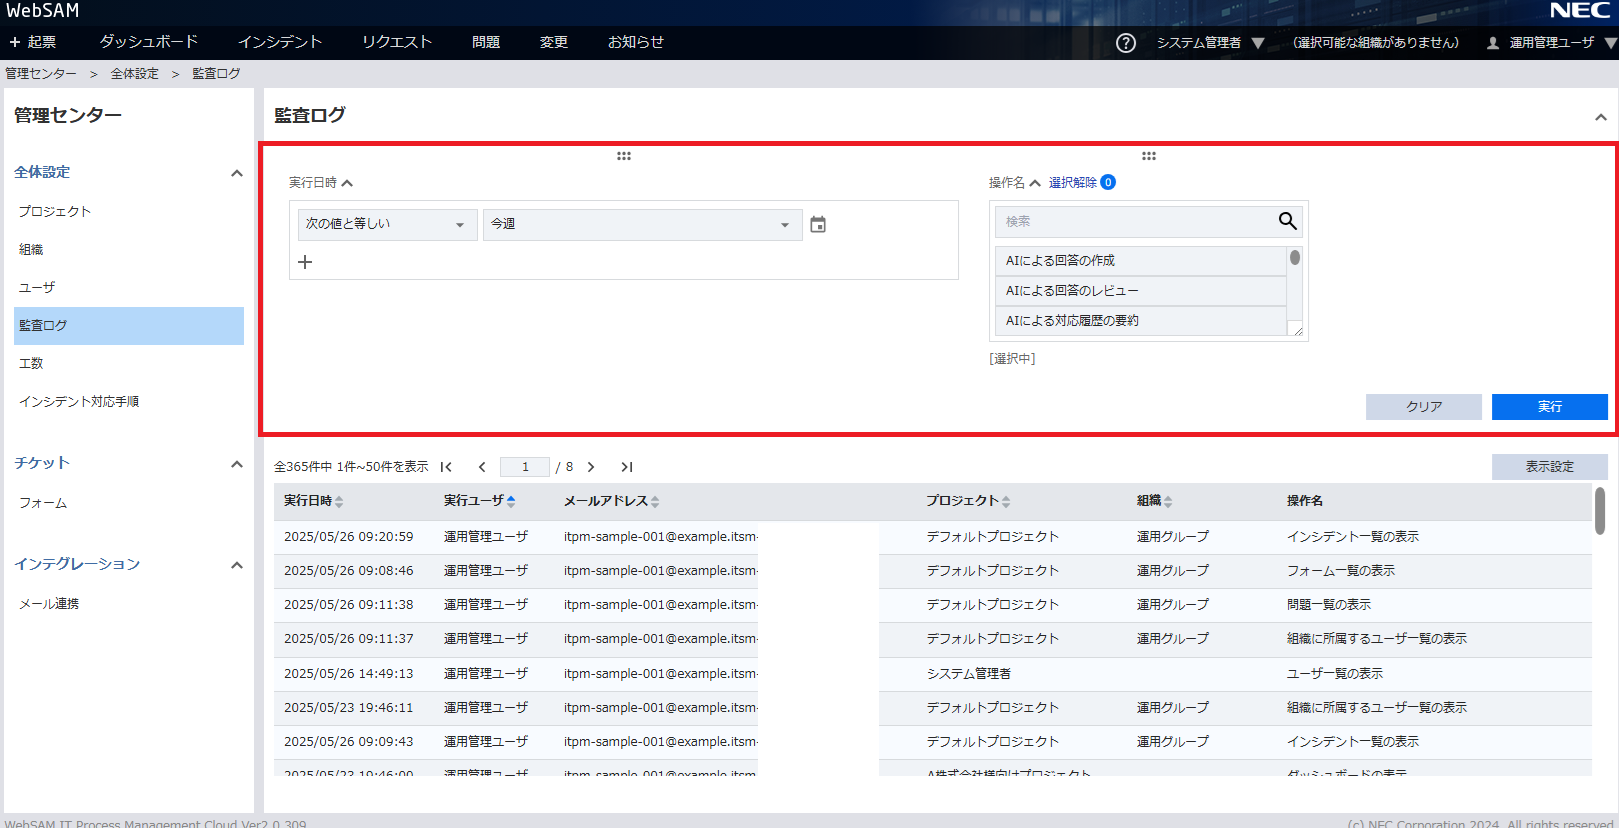The height and width of the screenshot is (828, 1619).
Task: Open the 次の値と等しい condition dropdown
Action: pos(387,225)
